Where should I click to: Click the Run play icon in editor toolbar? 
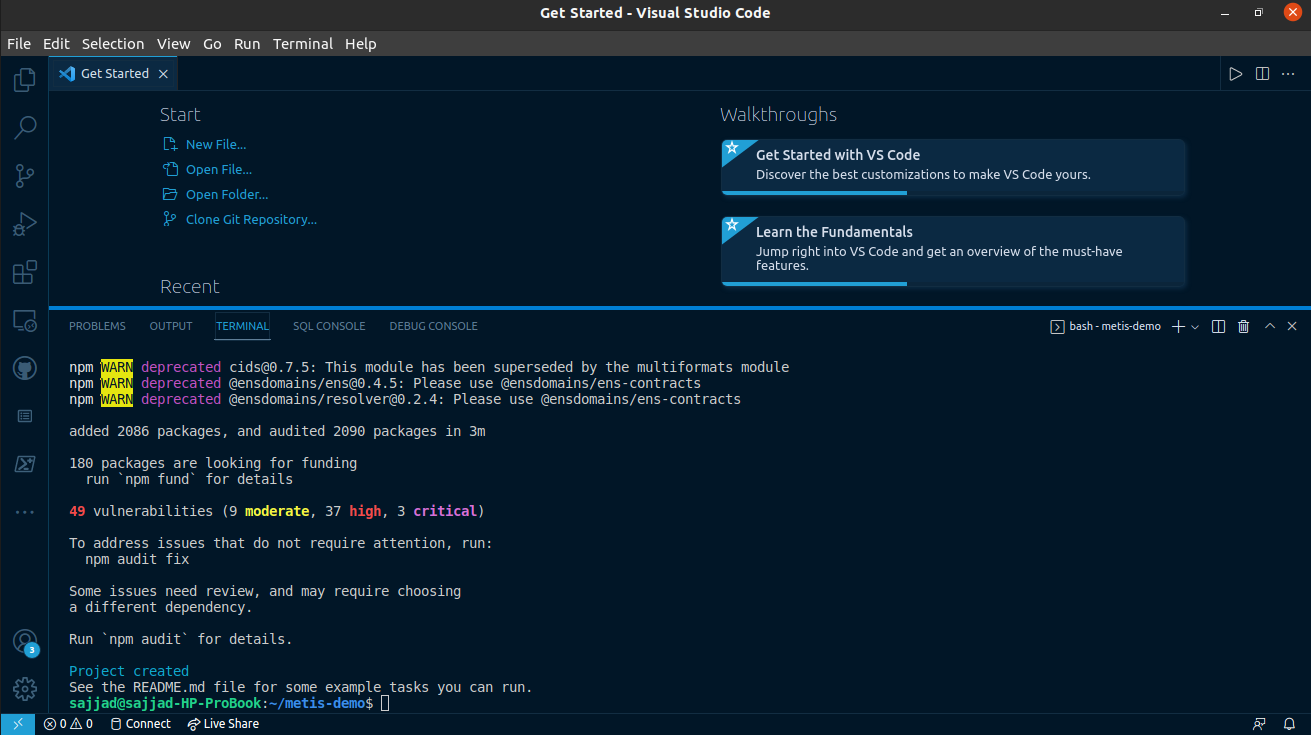(x=1236, y=74)
